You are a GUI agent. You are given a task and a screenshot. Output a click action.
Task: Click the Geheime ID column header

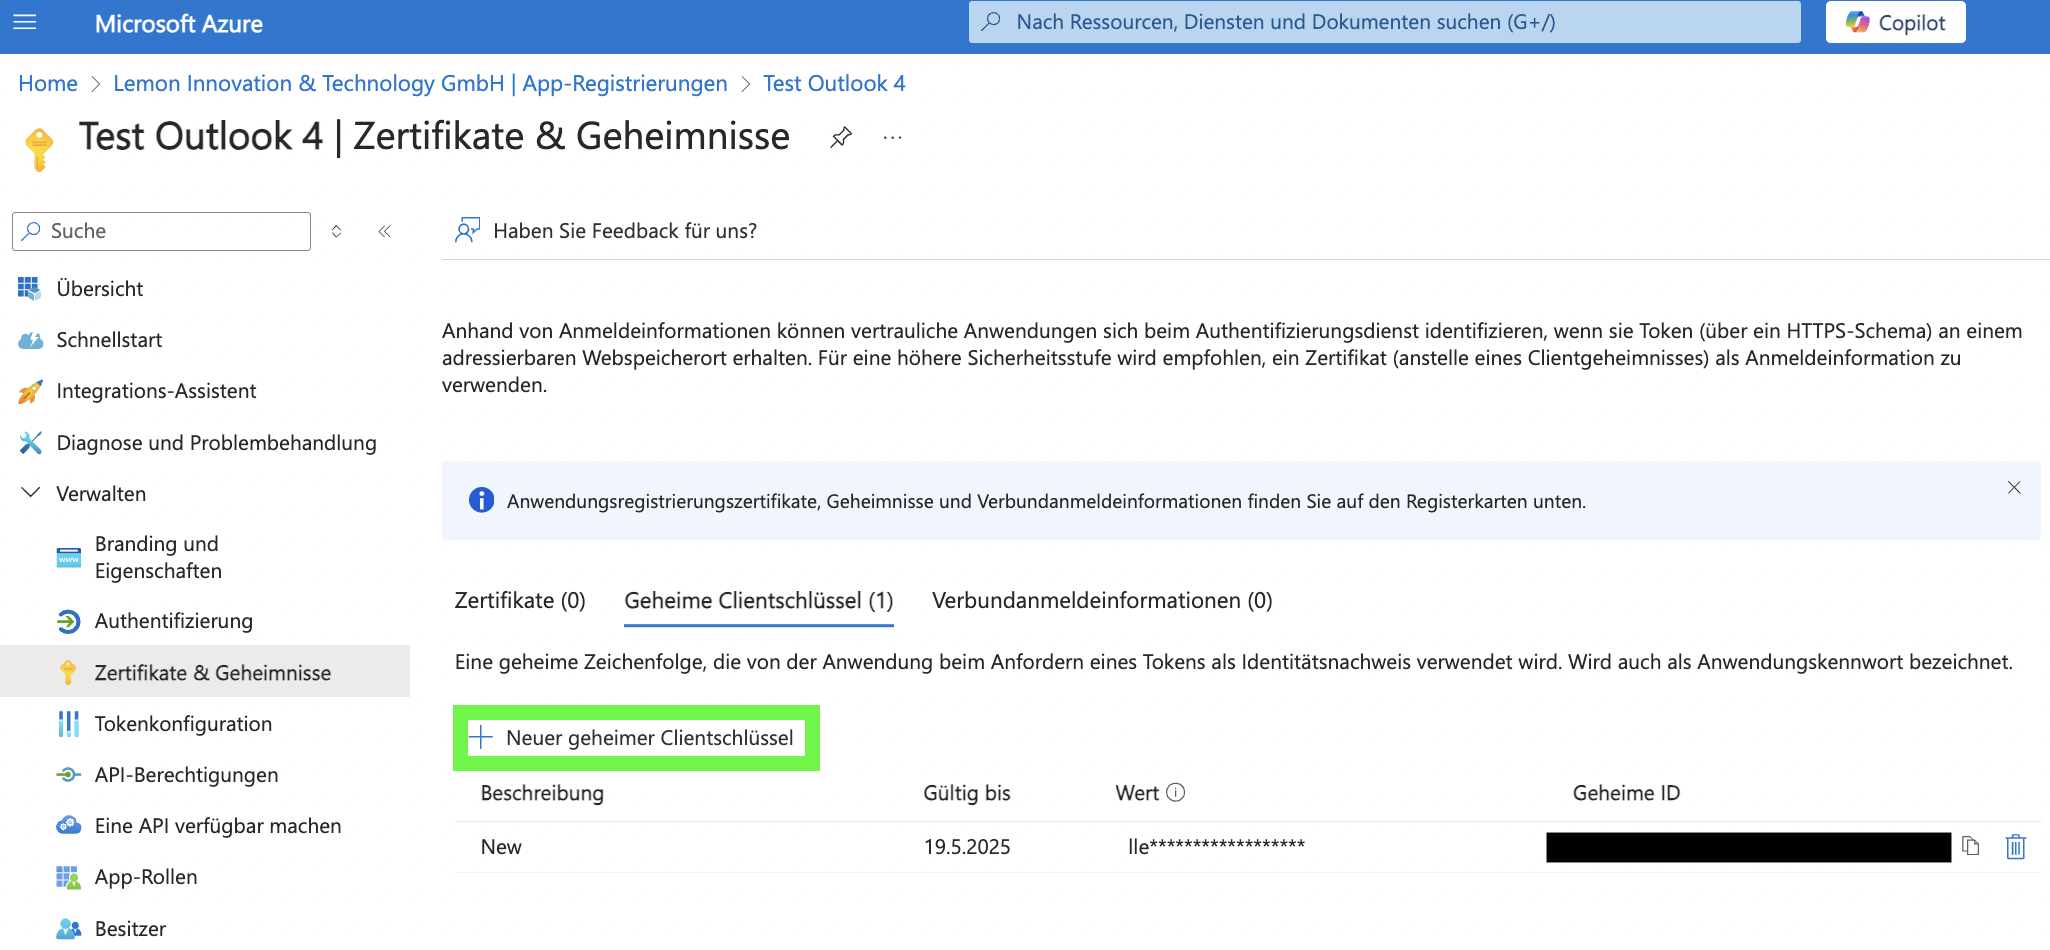(x=1626, y=793)
